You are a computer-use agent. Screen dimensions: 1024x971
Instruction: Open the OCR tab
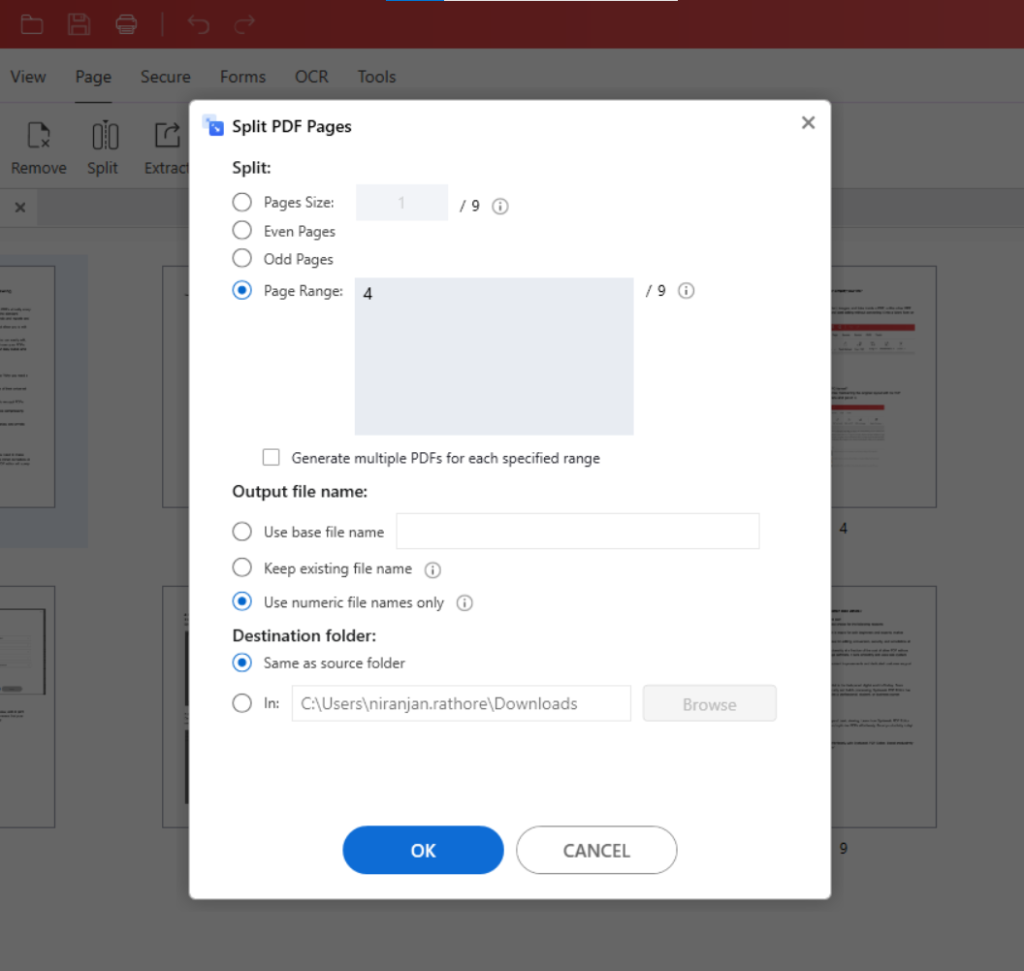pos(311,76)
